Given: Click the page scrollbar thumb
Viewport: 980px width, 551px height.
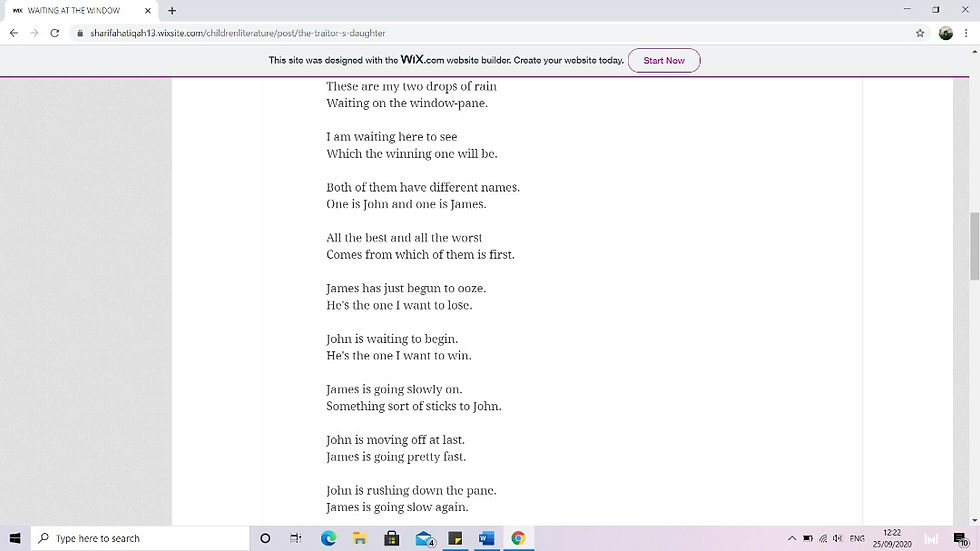Looking at the screenshot, I should pos(974,246).
